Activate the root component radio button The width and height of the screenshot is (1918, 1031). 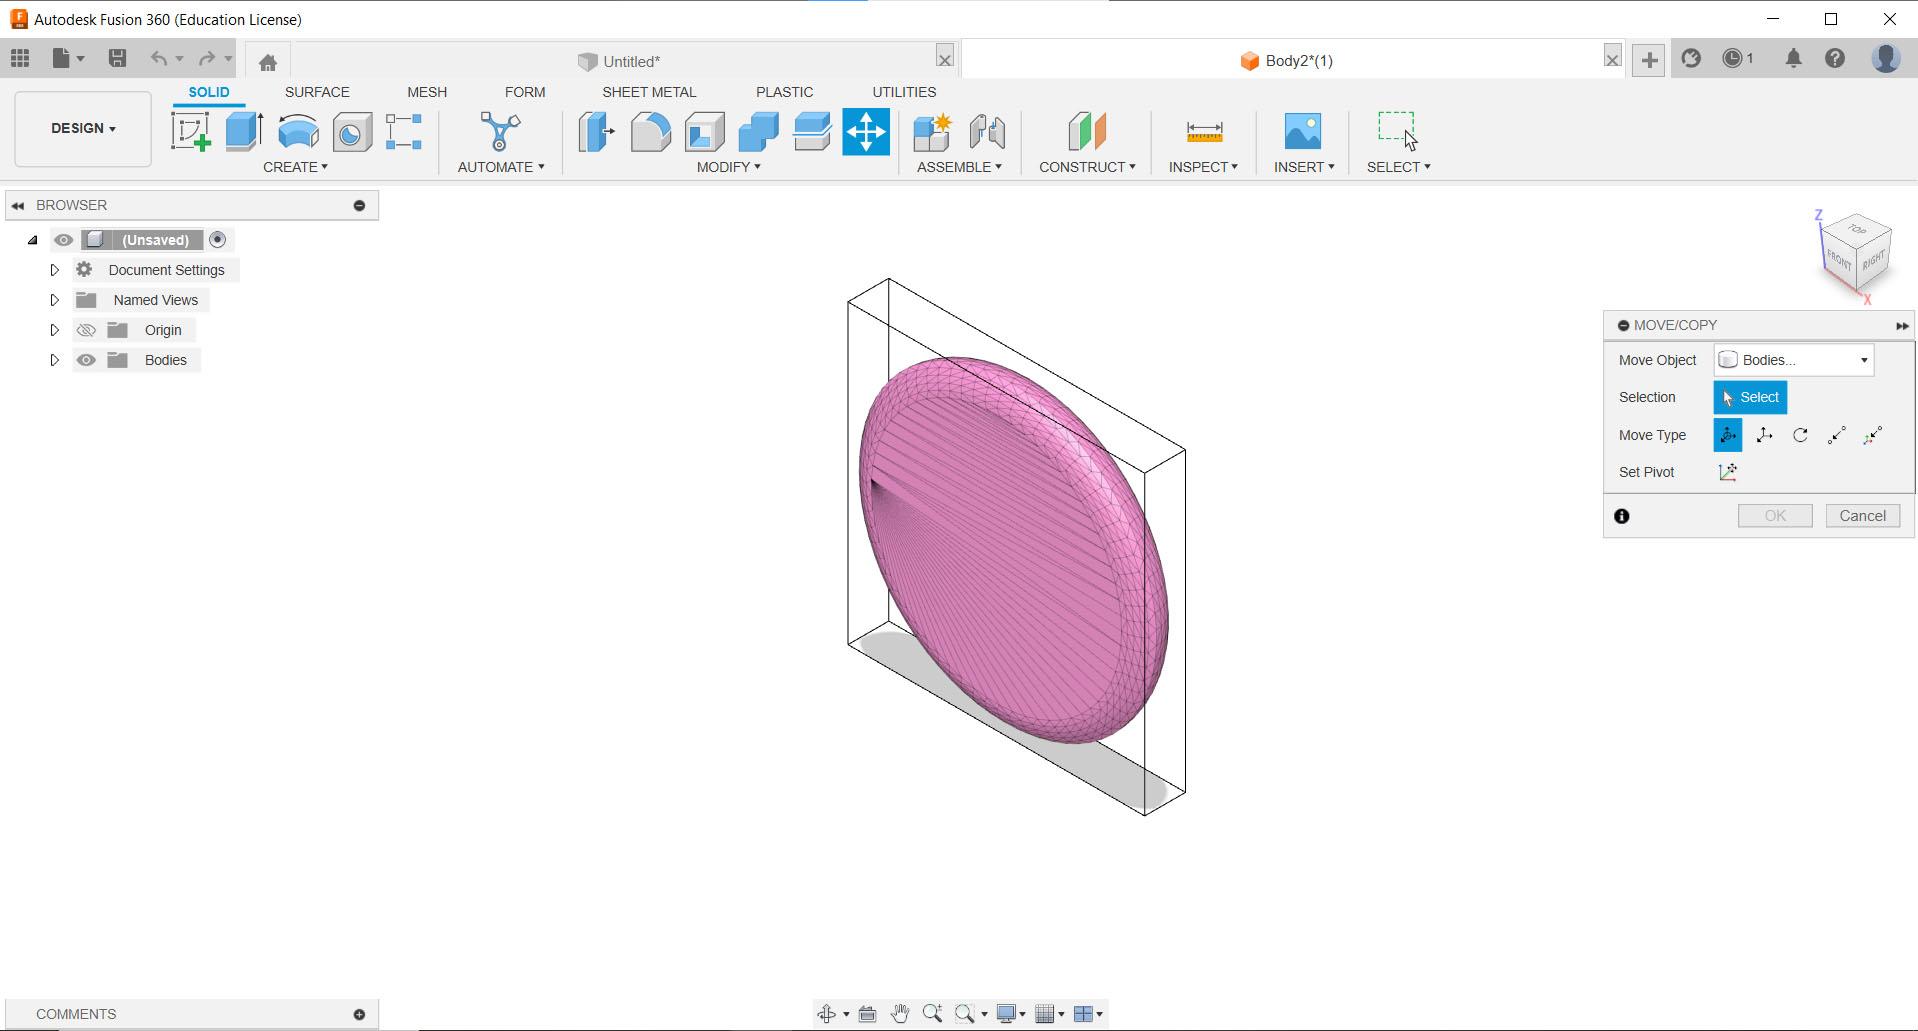tap(217, 240)
